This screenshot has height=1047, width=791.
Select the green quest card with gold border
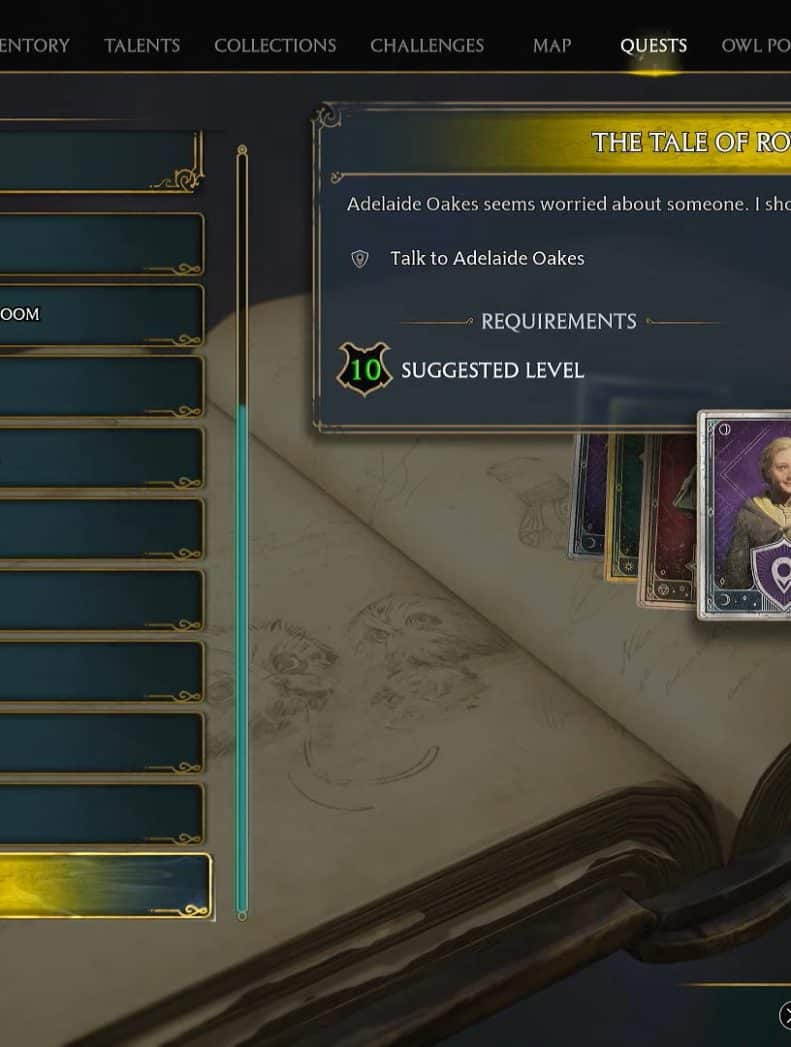(622, 507)
